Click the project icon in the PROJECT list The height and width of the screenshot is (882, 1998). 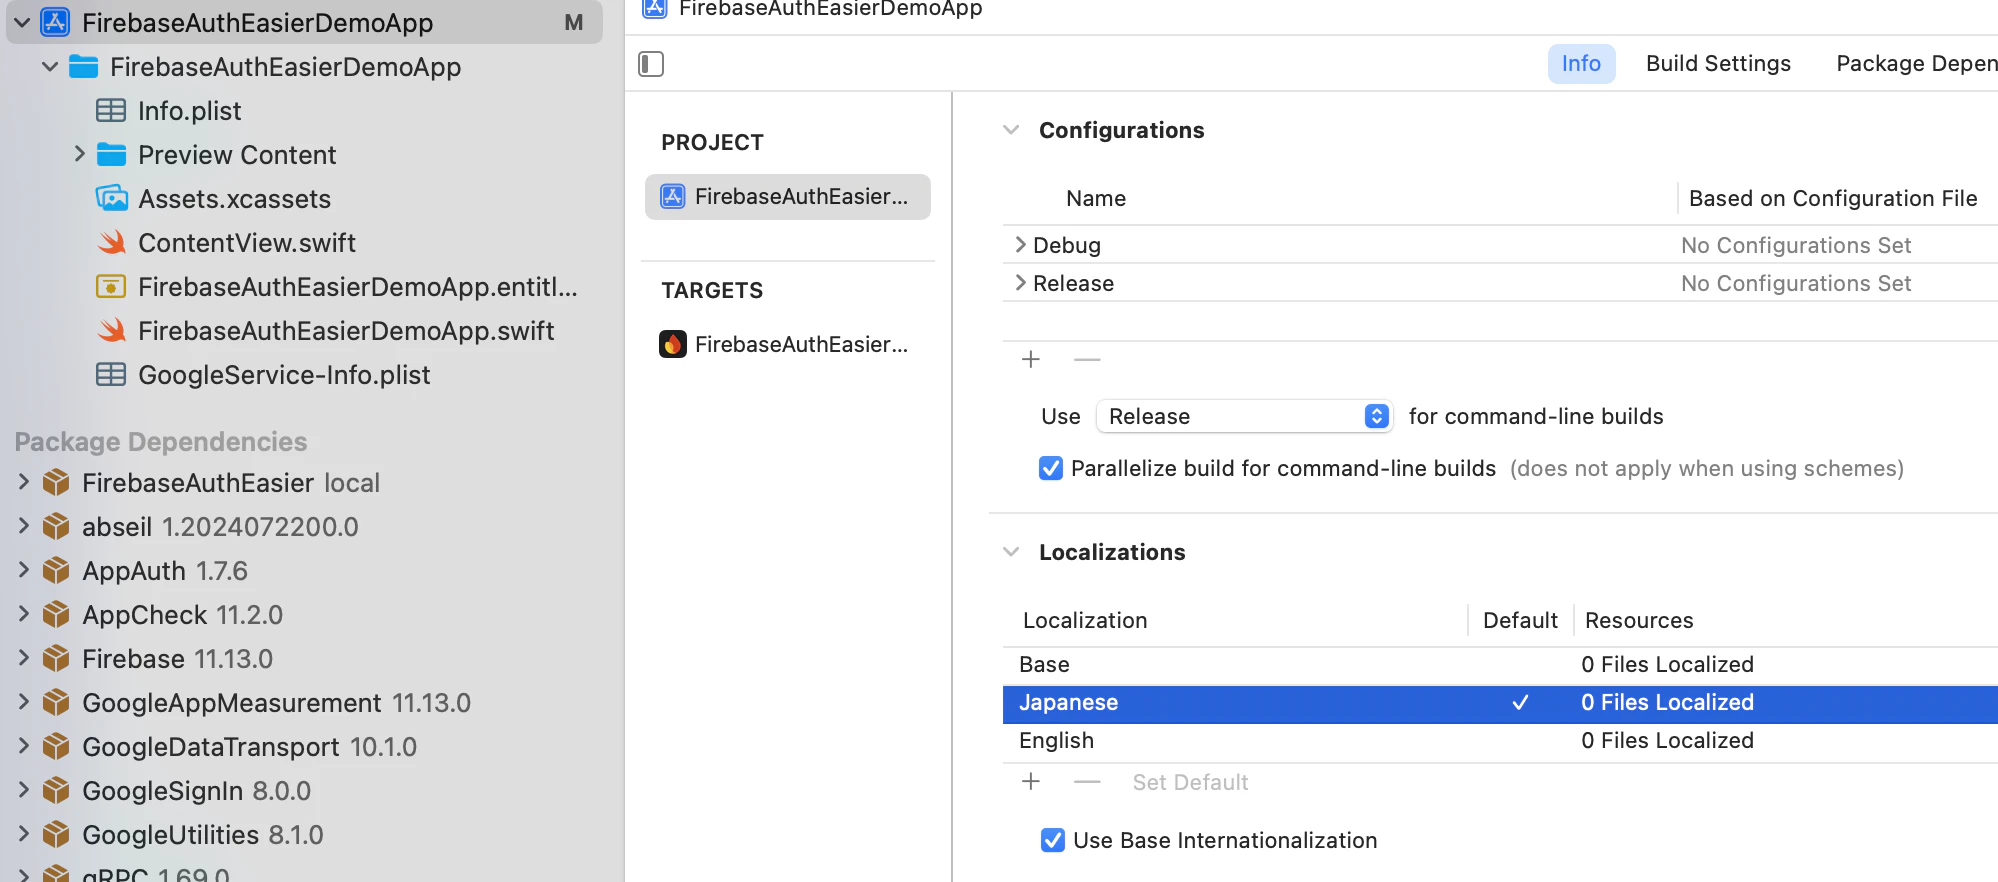[673, 196]
